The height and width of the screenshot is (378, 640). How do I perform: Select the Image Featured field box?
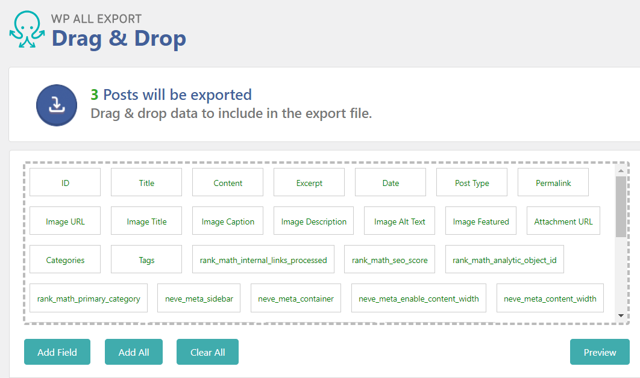click(x=481, y=221)
